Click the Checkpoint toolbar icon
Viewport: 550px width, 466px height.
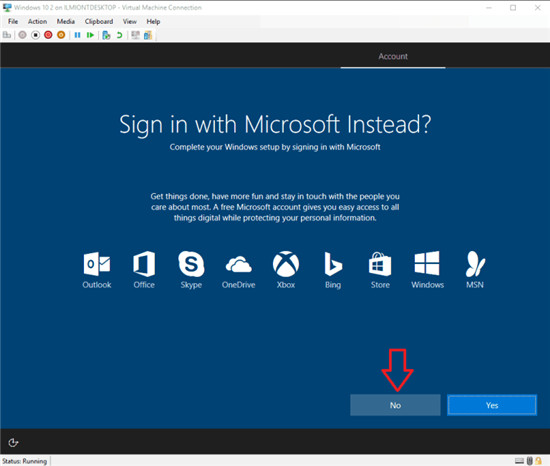tap(106, 35)
